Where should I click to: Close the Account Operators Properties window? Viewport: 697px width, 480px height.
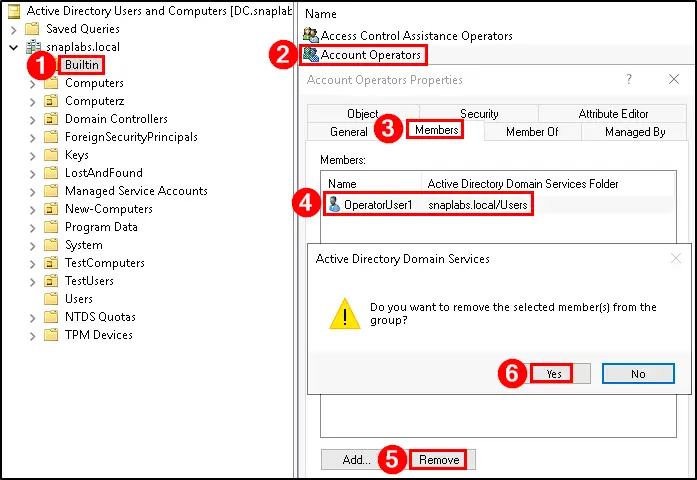674,79
